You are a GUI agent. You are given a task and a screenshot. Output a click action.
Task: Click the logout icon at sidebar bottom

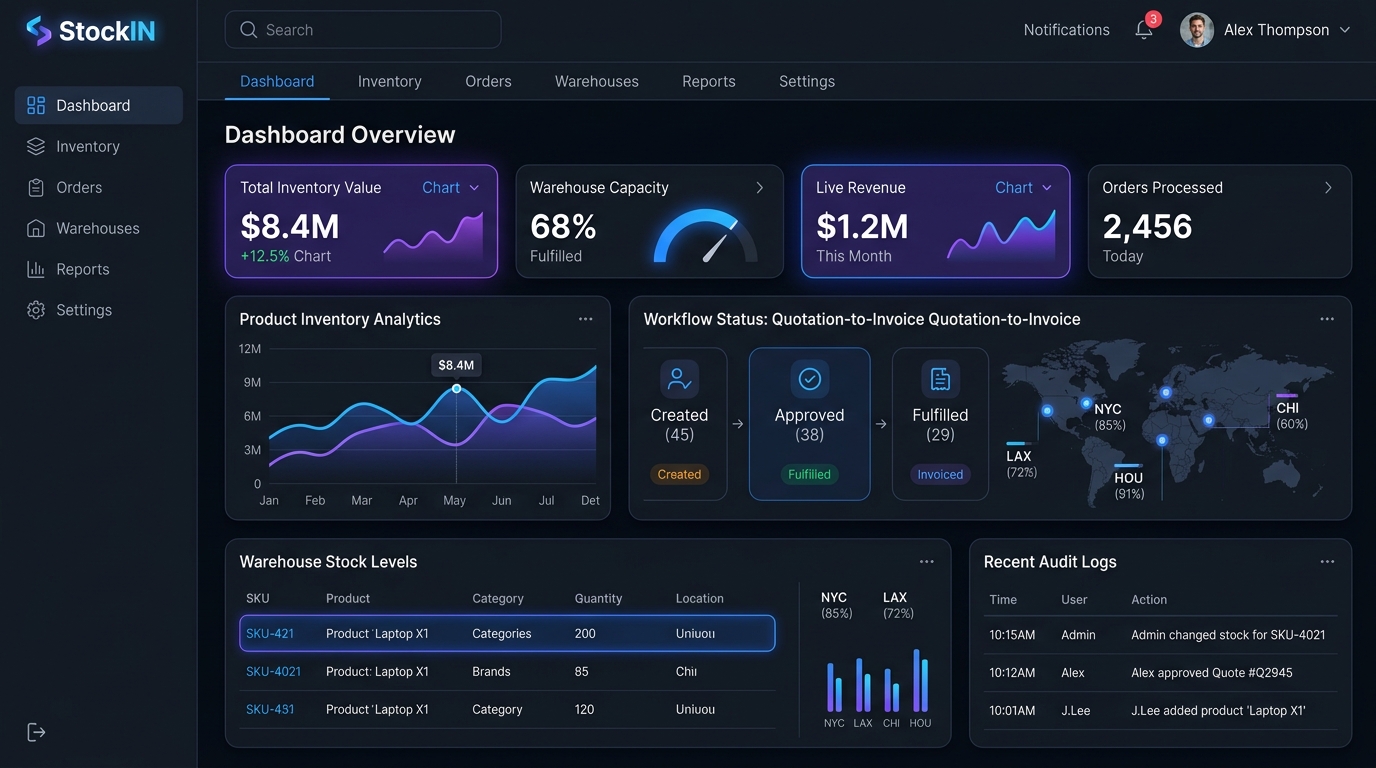click(36, 732)
